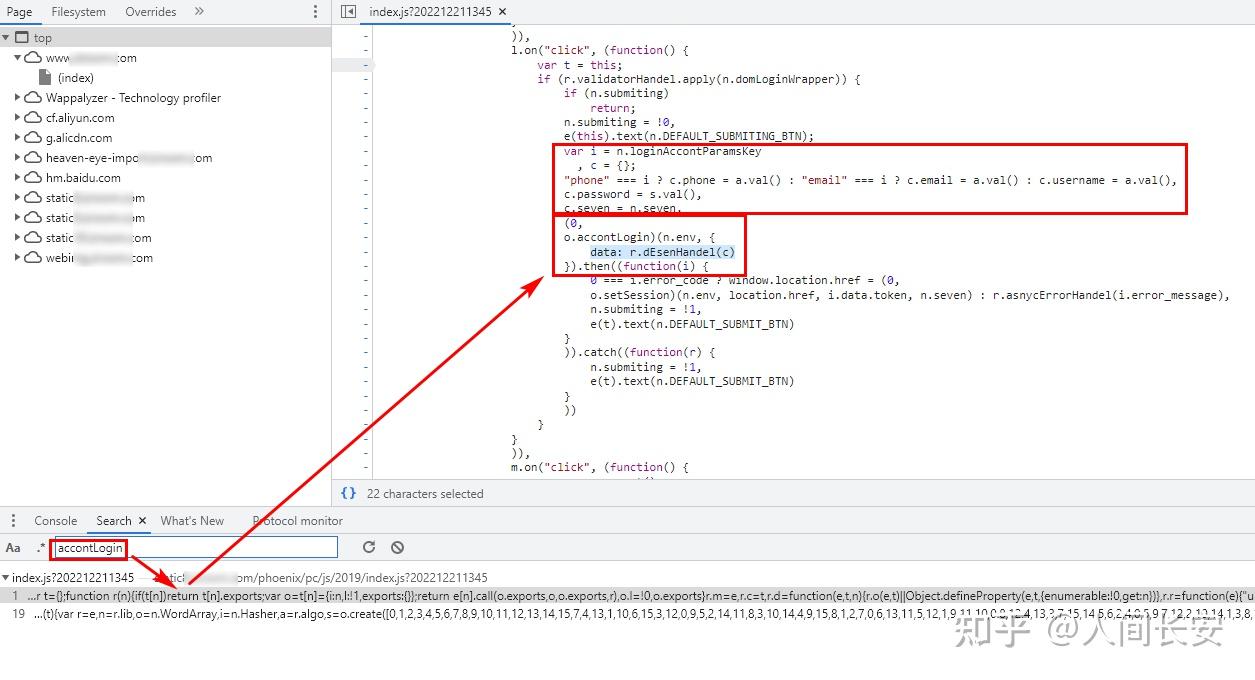Open the Page navigator tab
Screen dimensions: 1255x680
click(19, 12)
